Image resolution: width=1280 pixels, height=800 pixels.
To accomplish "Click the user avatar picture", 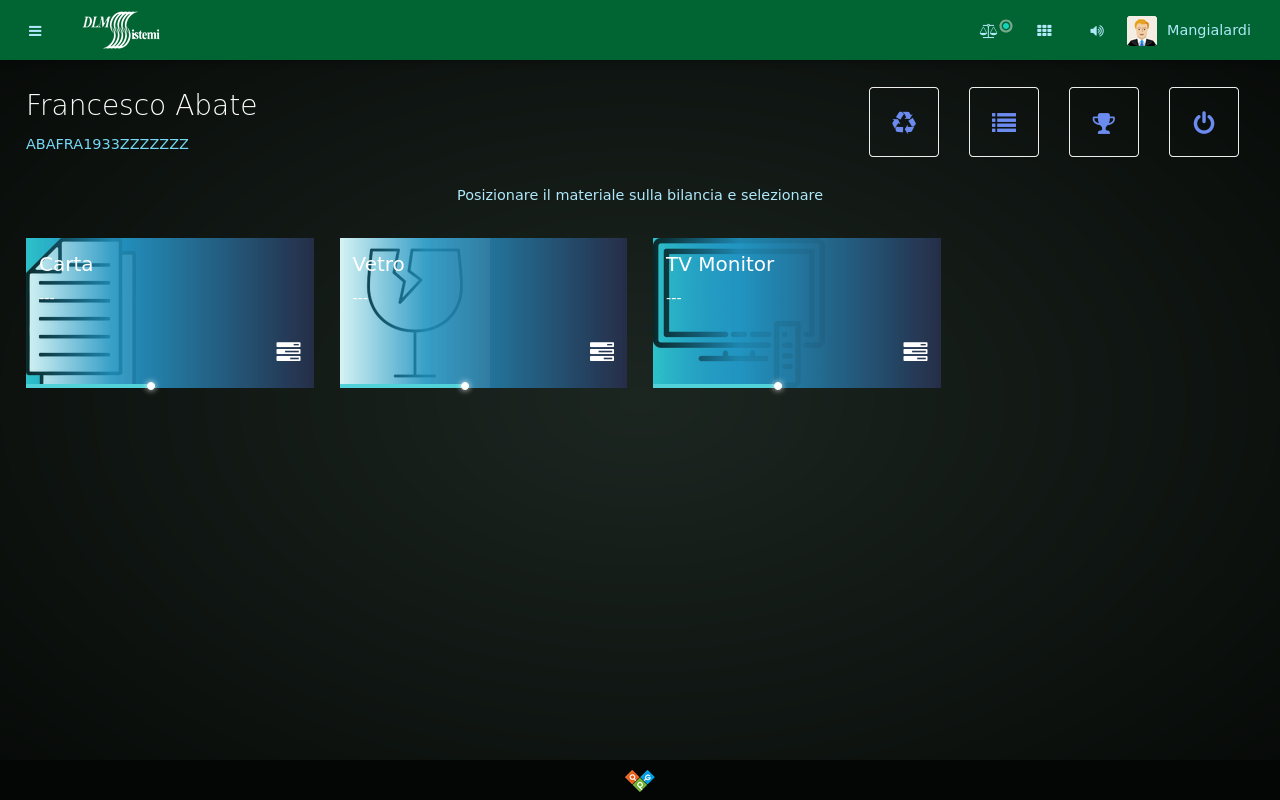I will 1142,31.
